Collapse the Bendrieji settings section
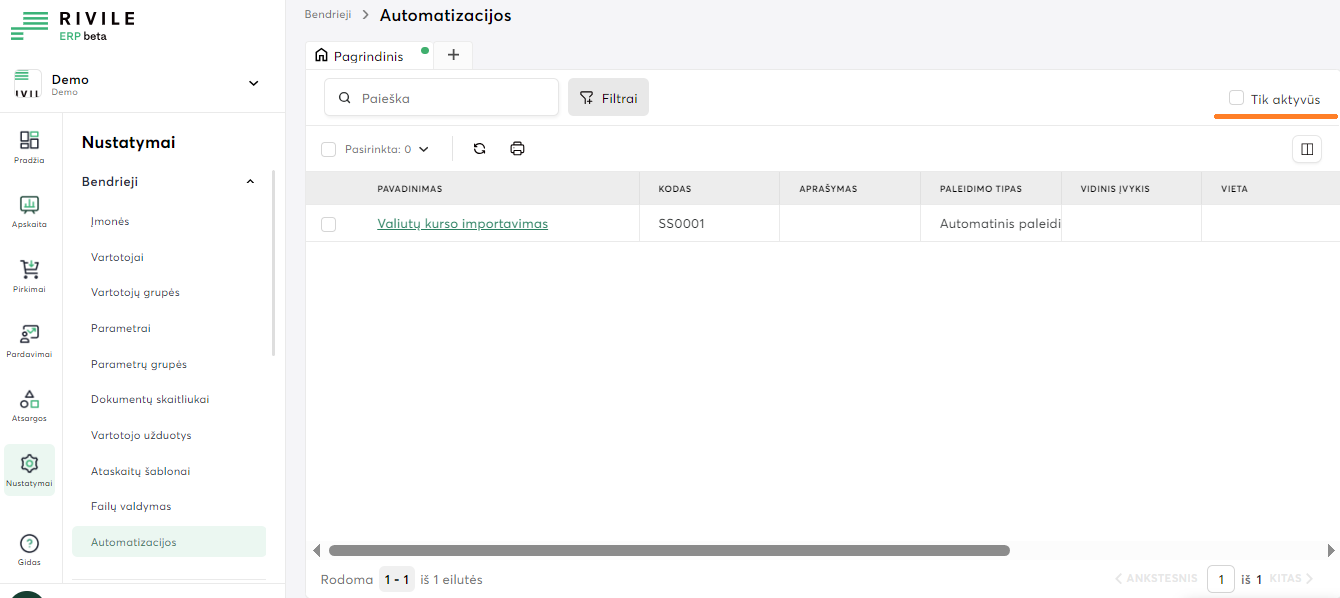The image size is (1340, 598). click(250, 182)
